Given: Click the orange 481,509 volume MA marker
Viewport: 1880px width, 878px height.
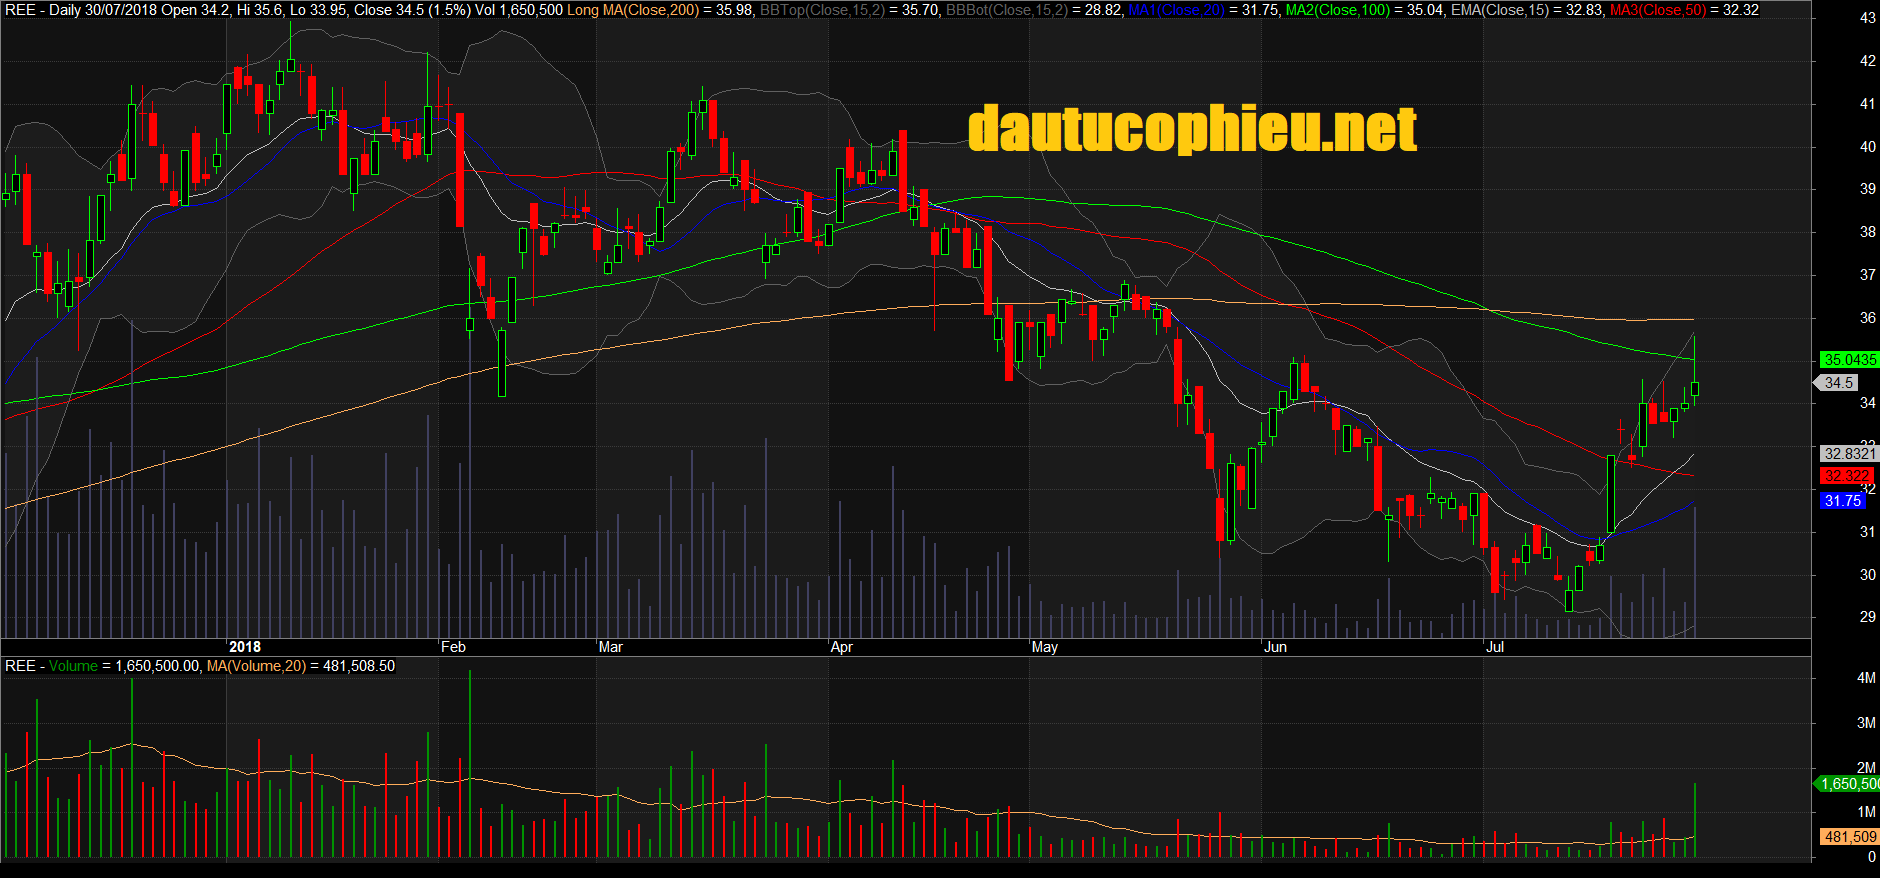Looking at the screenshot, I should pos(1850,837).
